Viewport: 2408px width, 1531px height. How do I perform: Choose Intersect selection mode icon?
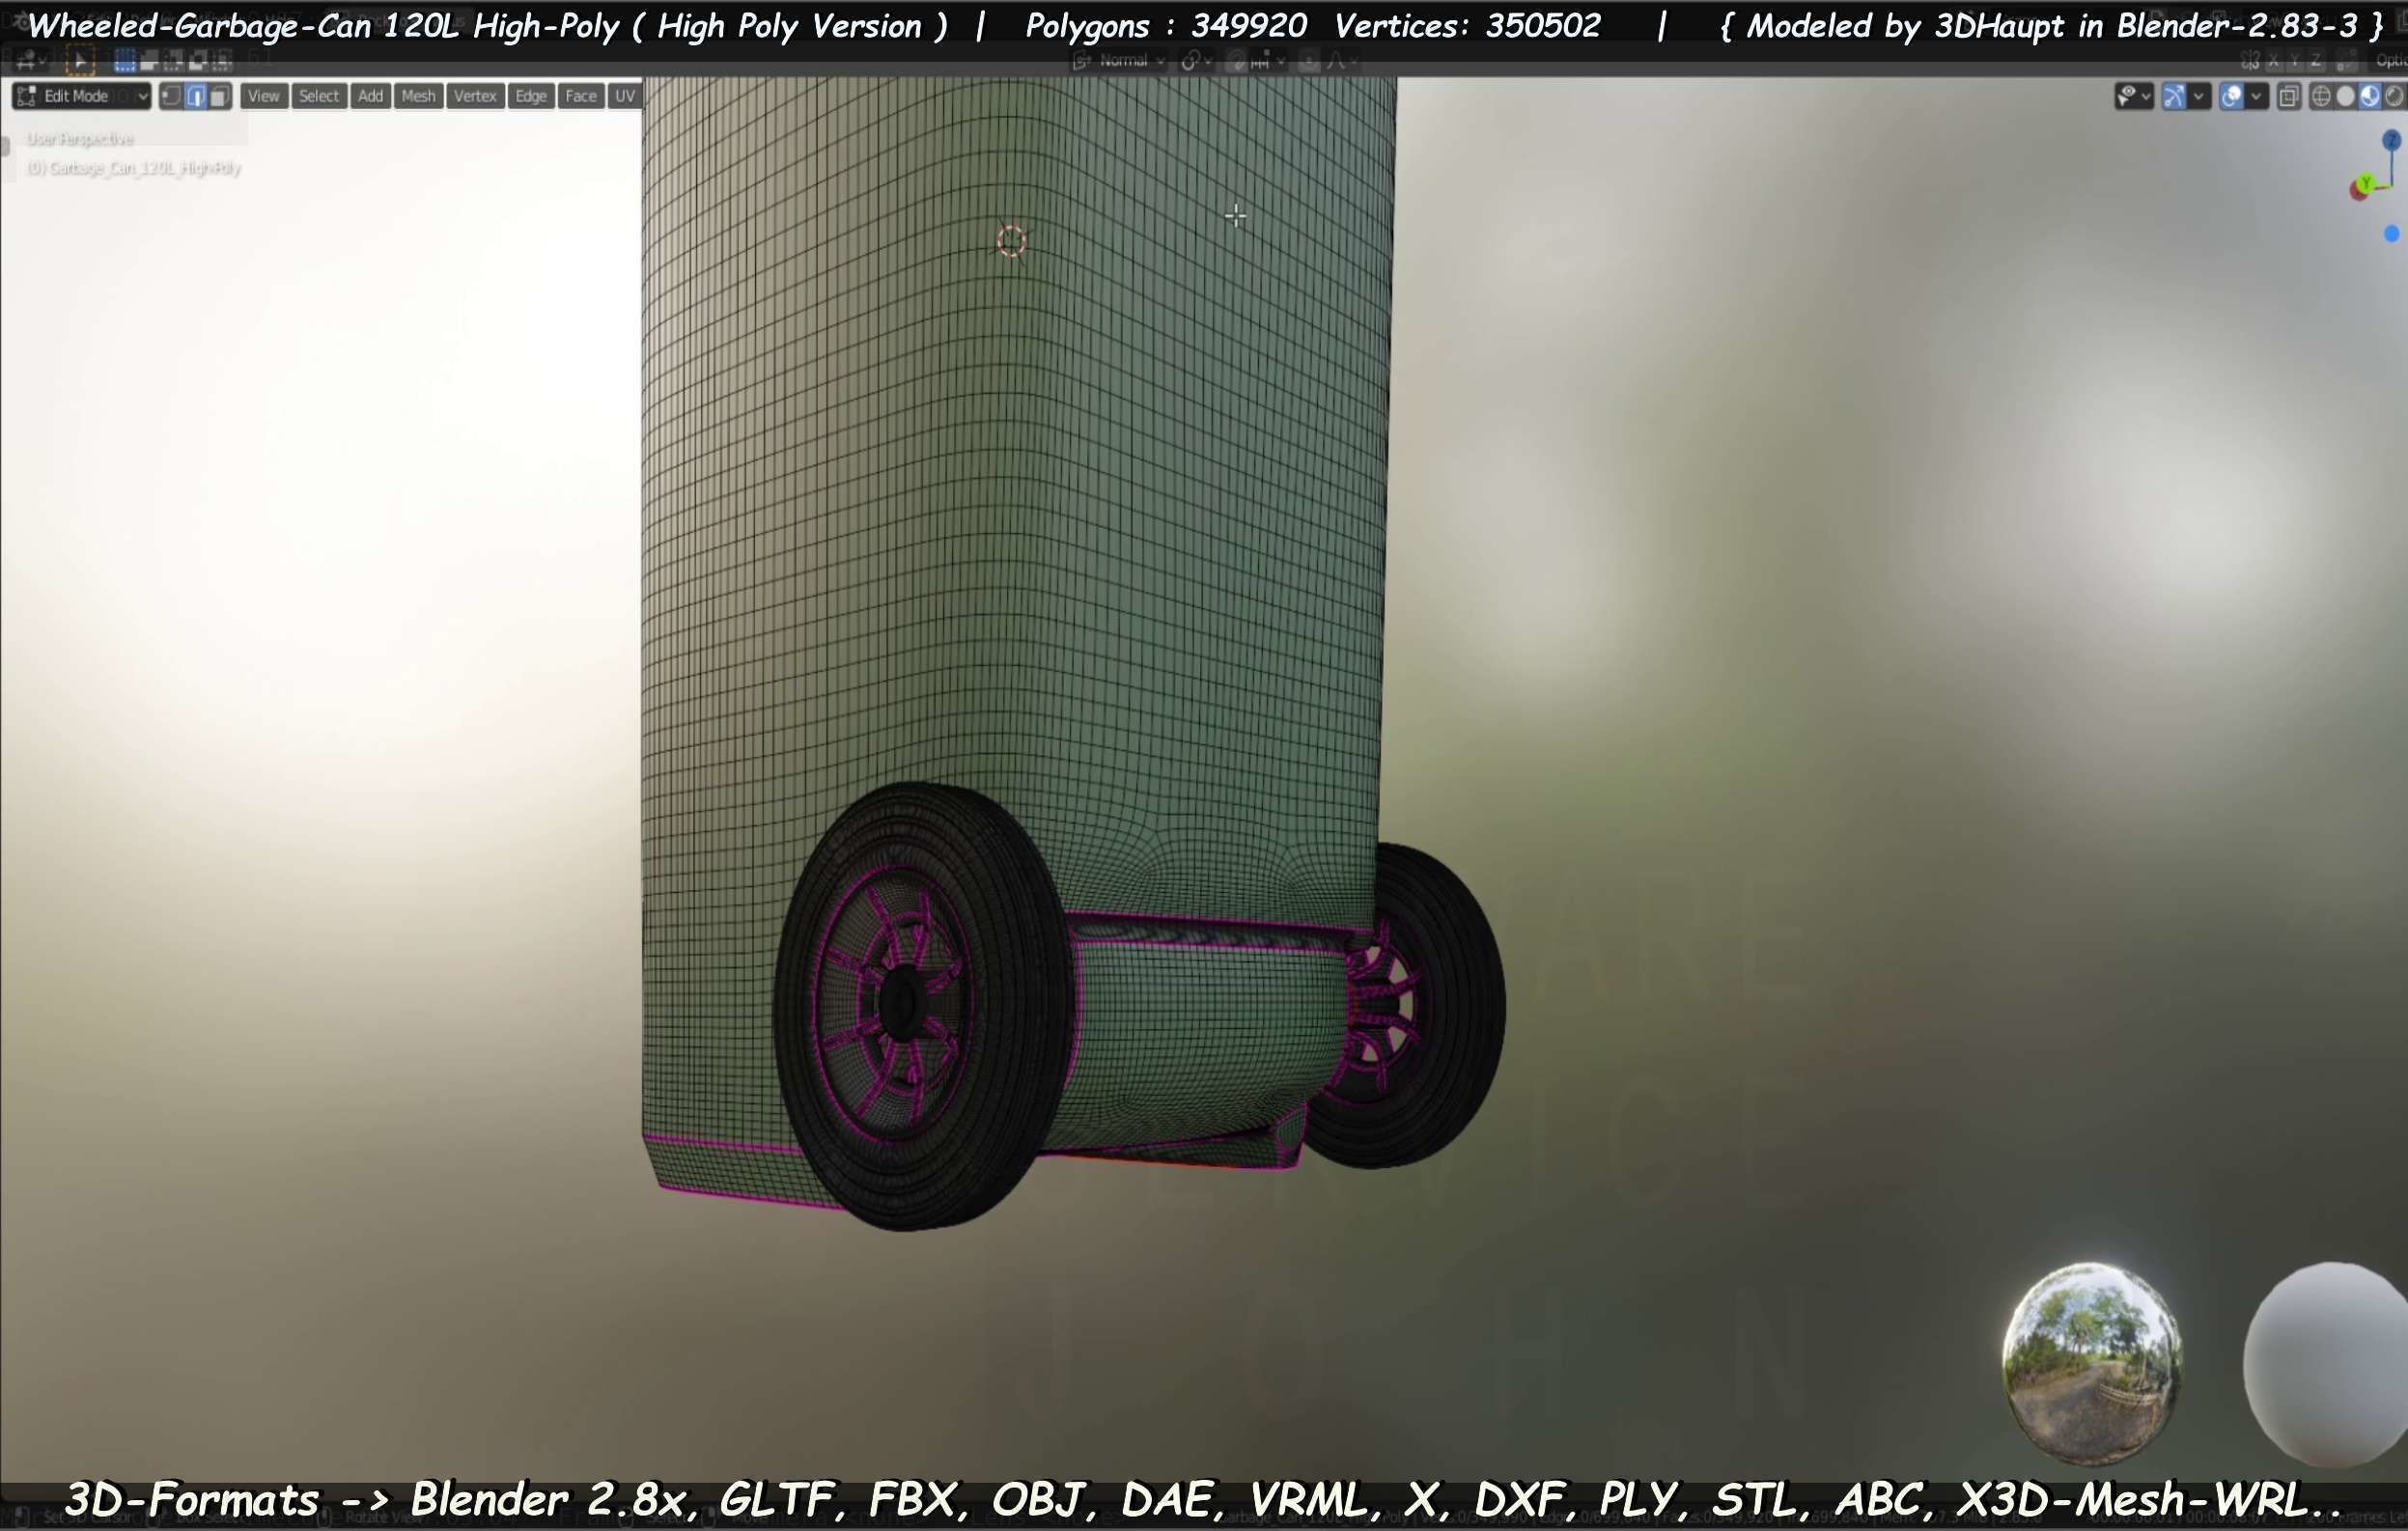pos(222,62)
